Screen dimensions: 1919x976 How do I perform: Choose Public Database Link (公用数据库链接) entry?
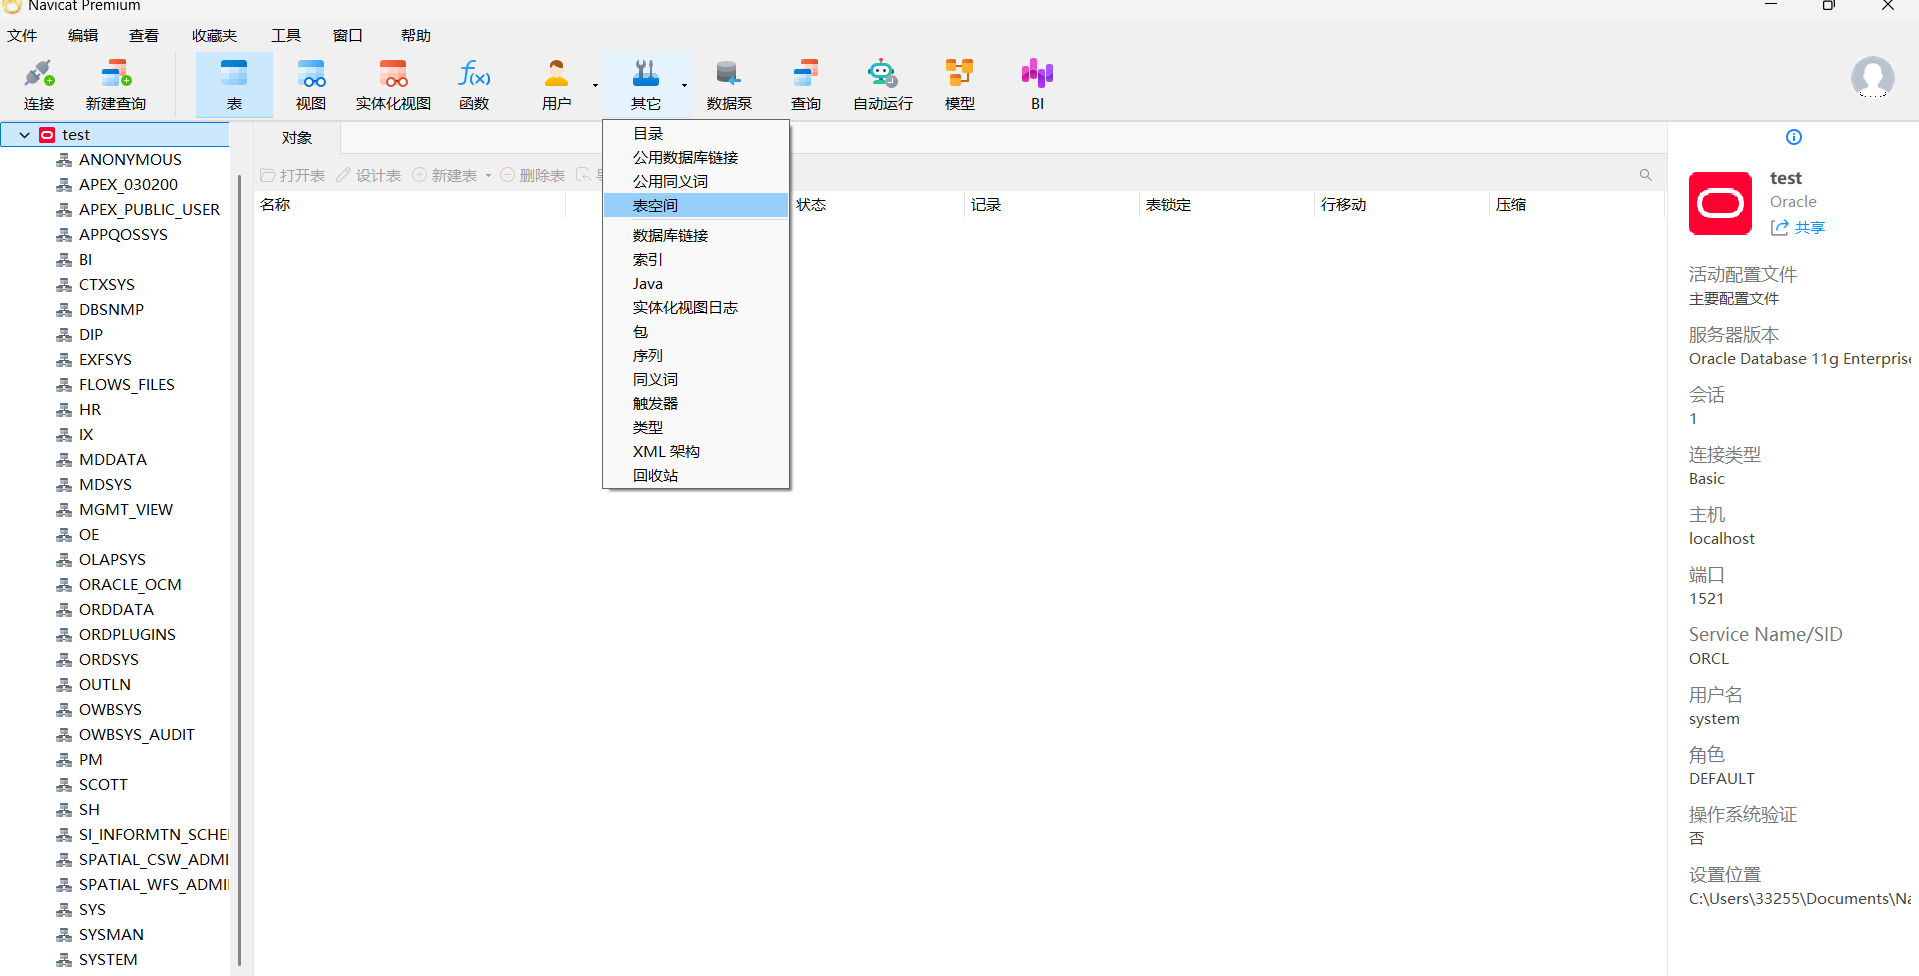pyautogui.click(x=696, y=157)
